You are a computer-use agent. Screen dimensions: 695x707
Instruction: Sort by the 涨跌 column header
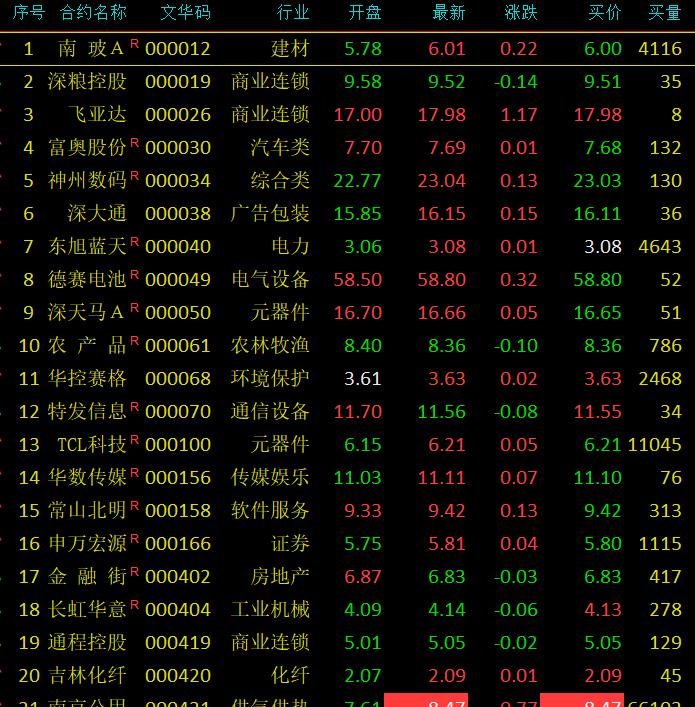point(521,13)
